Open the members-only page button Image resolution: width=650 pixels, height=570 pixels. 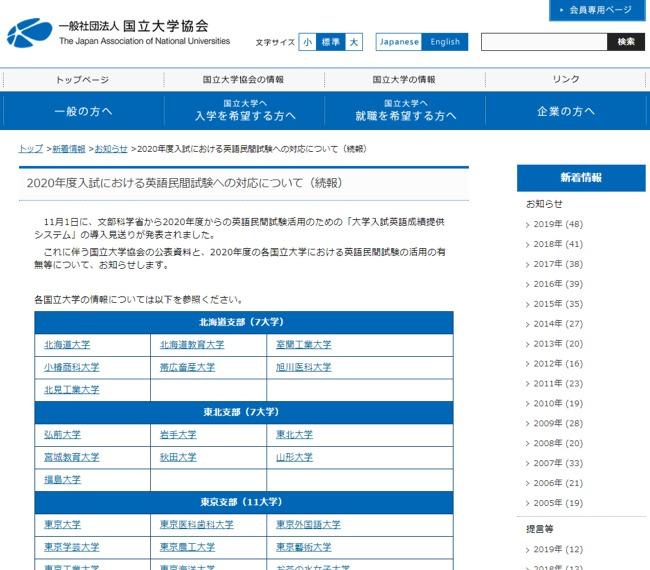tap(597, 10)
